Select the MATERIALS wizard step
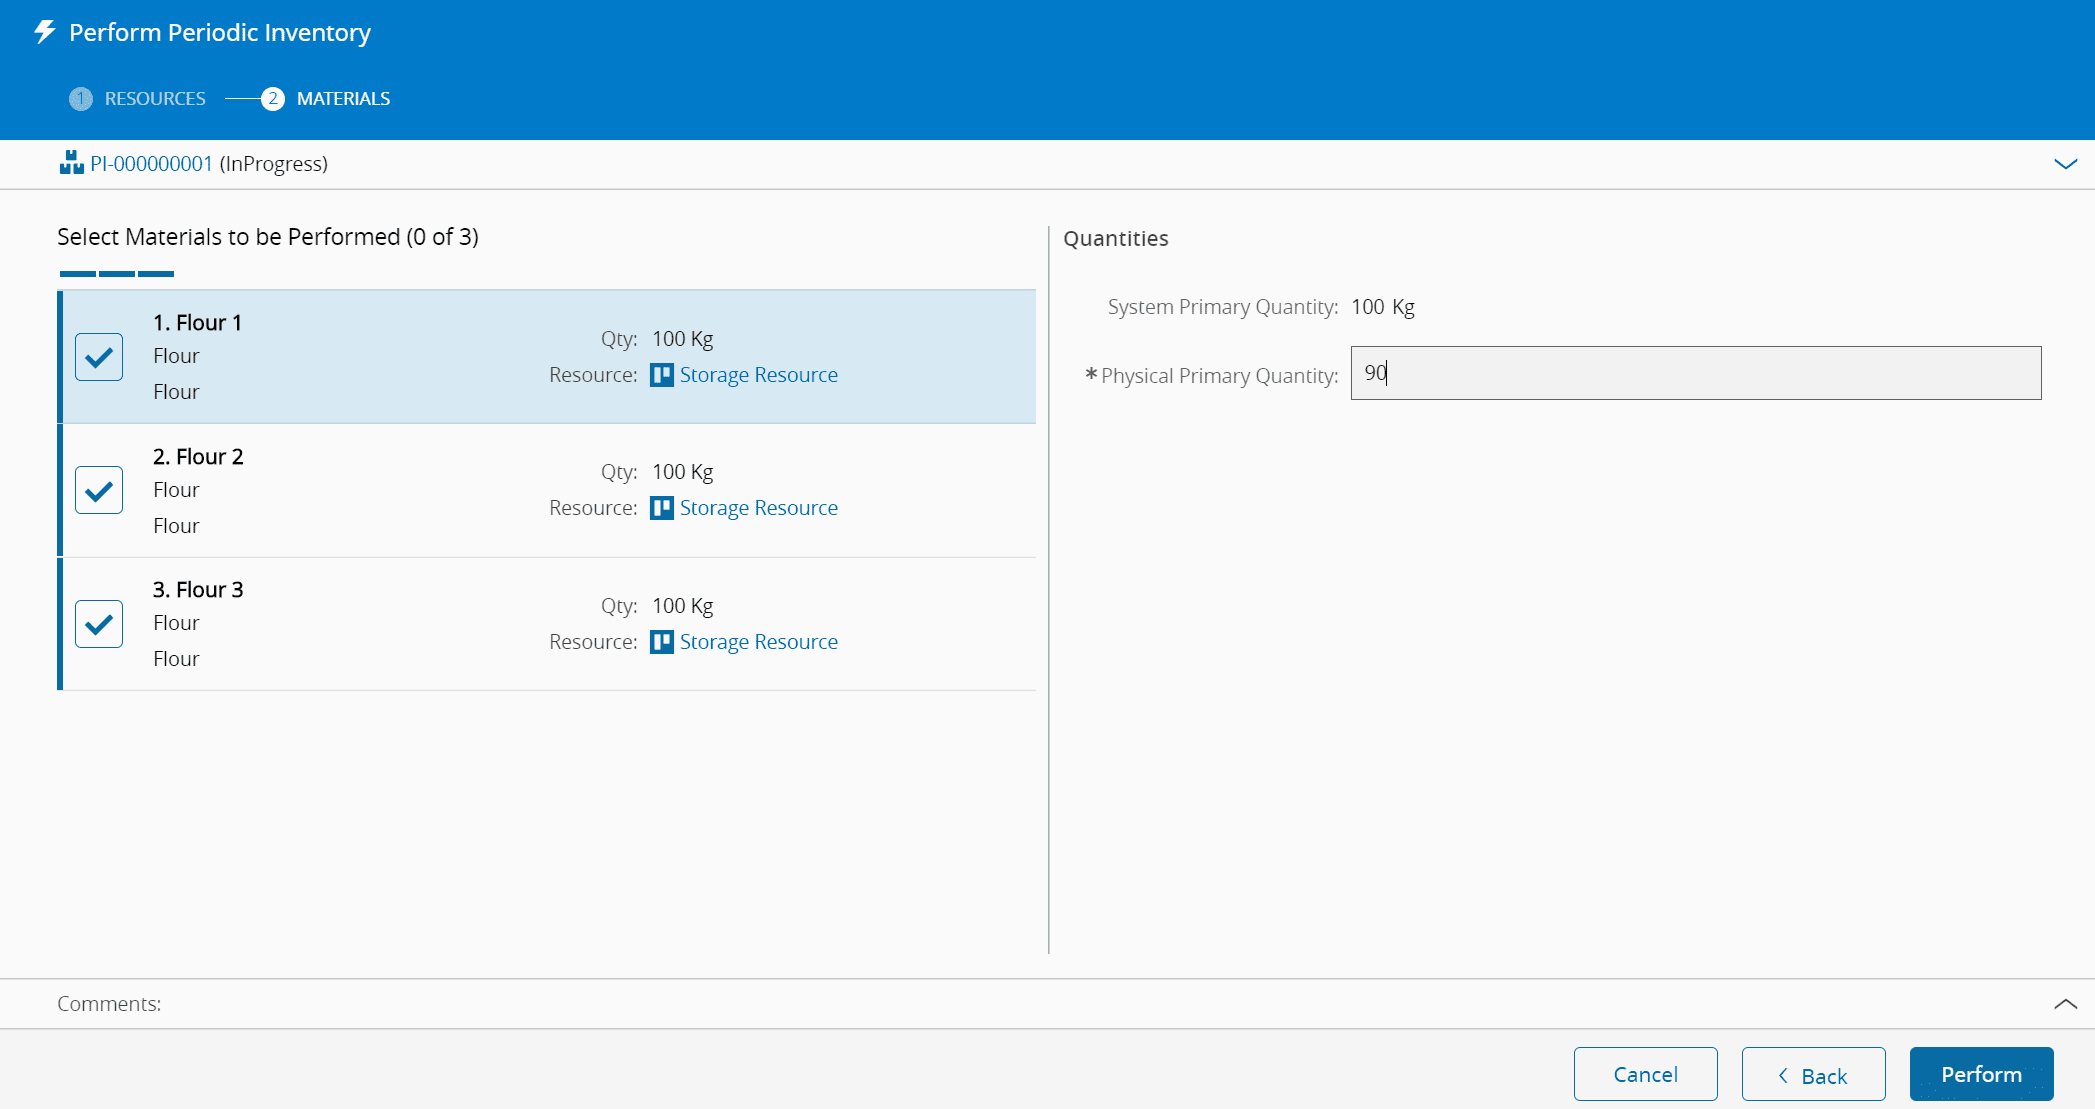The image size is (2095, 1109). [x=343, y=99]
